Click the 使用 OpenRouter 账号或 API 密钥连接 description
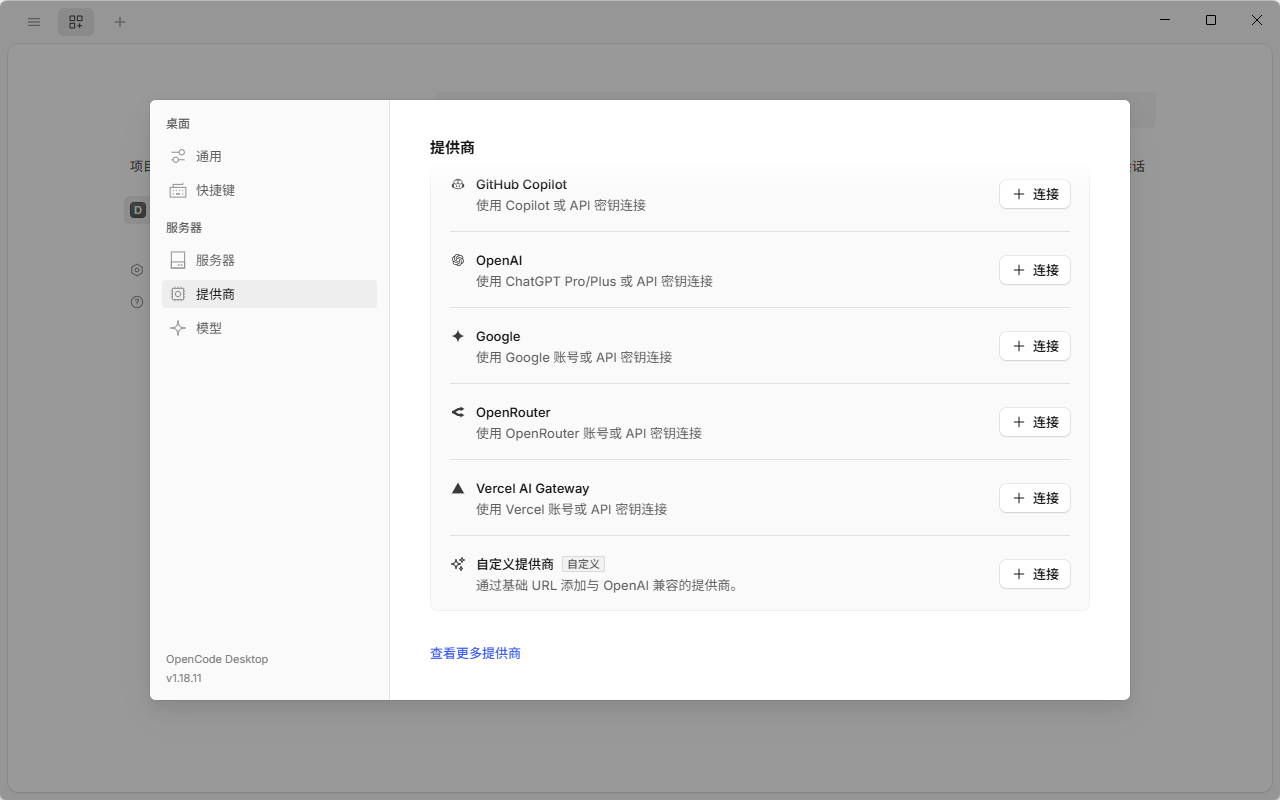Screen dimensions: 1280x800 (589, 433)
